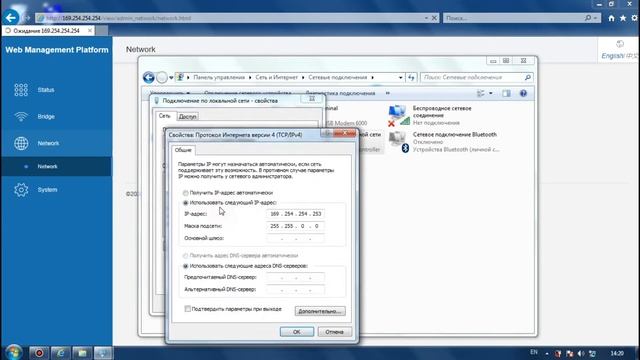The image size is (640, 360).
Task: Toggle Подтвердить параметры при выходе checkbox
Action: (187, 309)
